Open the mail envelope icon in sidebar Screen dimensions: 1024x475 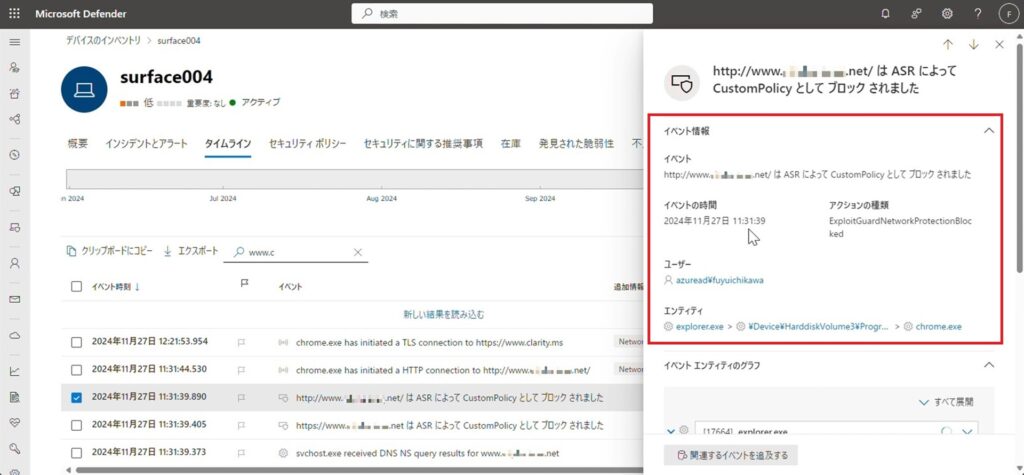tap(14, 299)
